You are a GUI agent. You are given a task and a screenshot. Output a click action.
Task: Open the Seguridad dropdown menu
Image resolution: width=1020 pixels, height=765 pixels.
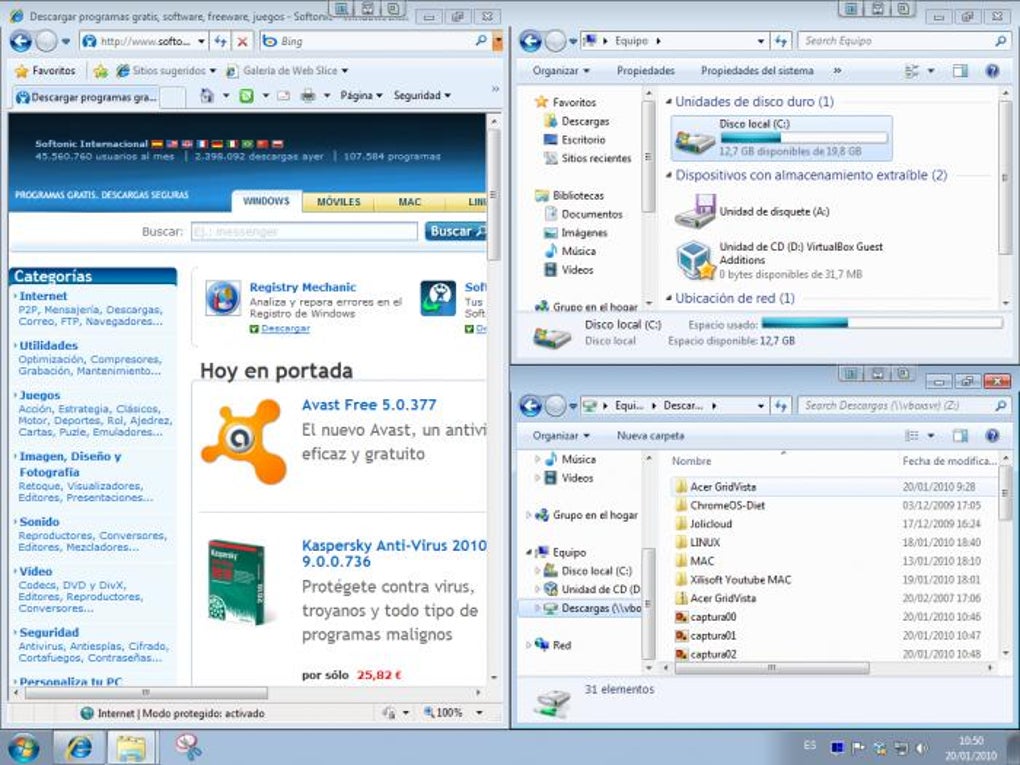coord(422,96)
